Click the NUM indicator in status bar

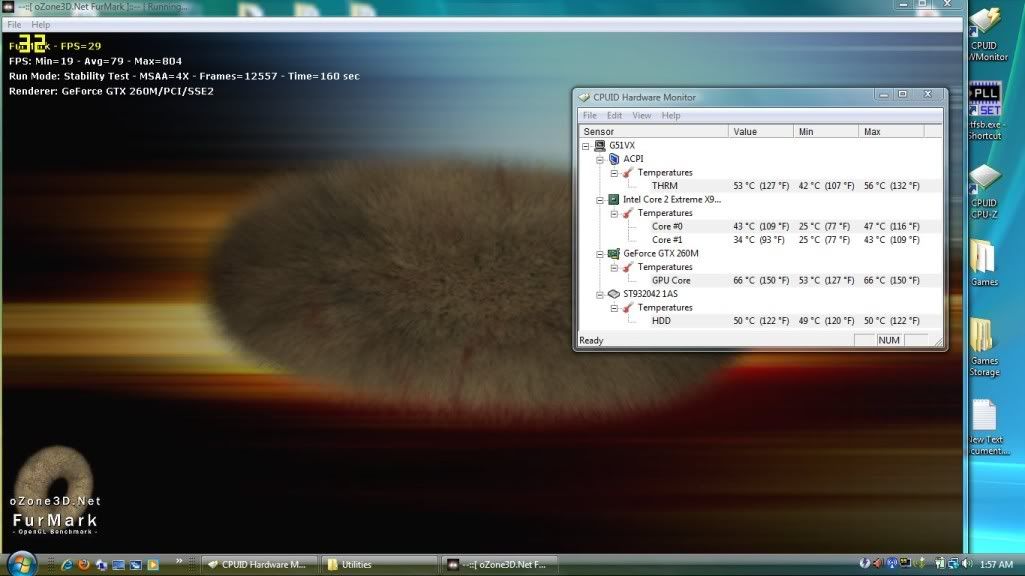[889, 341]
